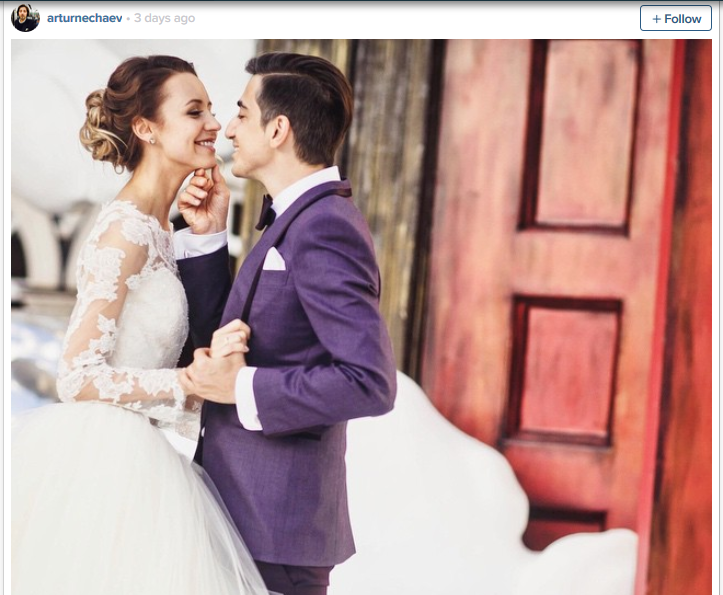Click the arturnechaev profile avatar
This screenshot has height=595, width=723.
[x=25, y=18]
